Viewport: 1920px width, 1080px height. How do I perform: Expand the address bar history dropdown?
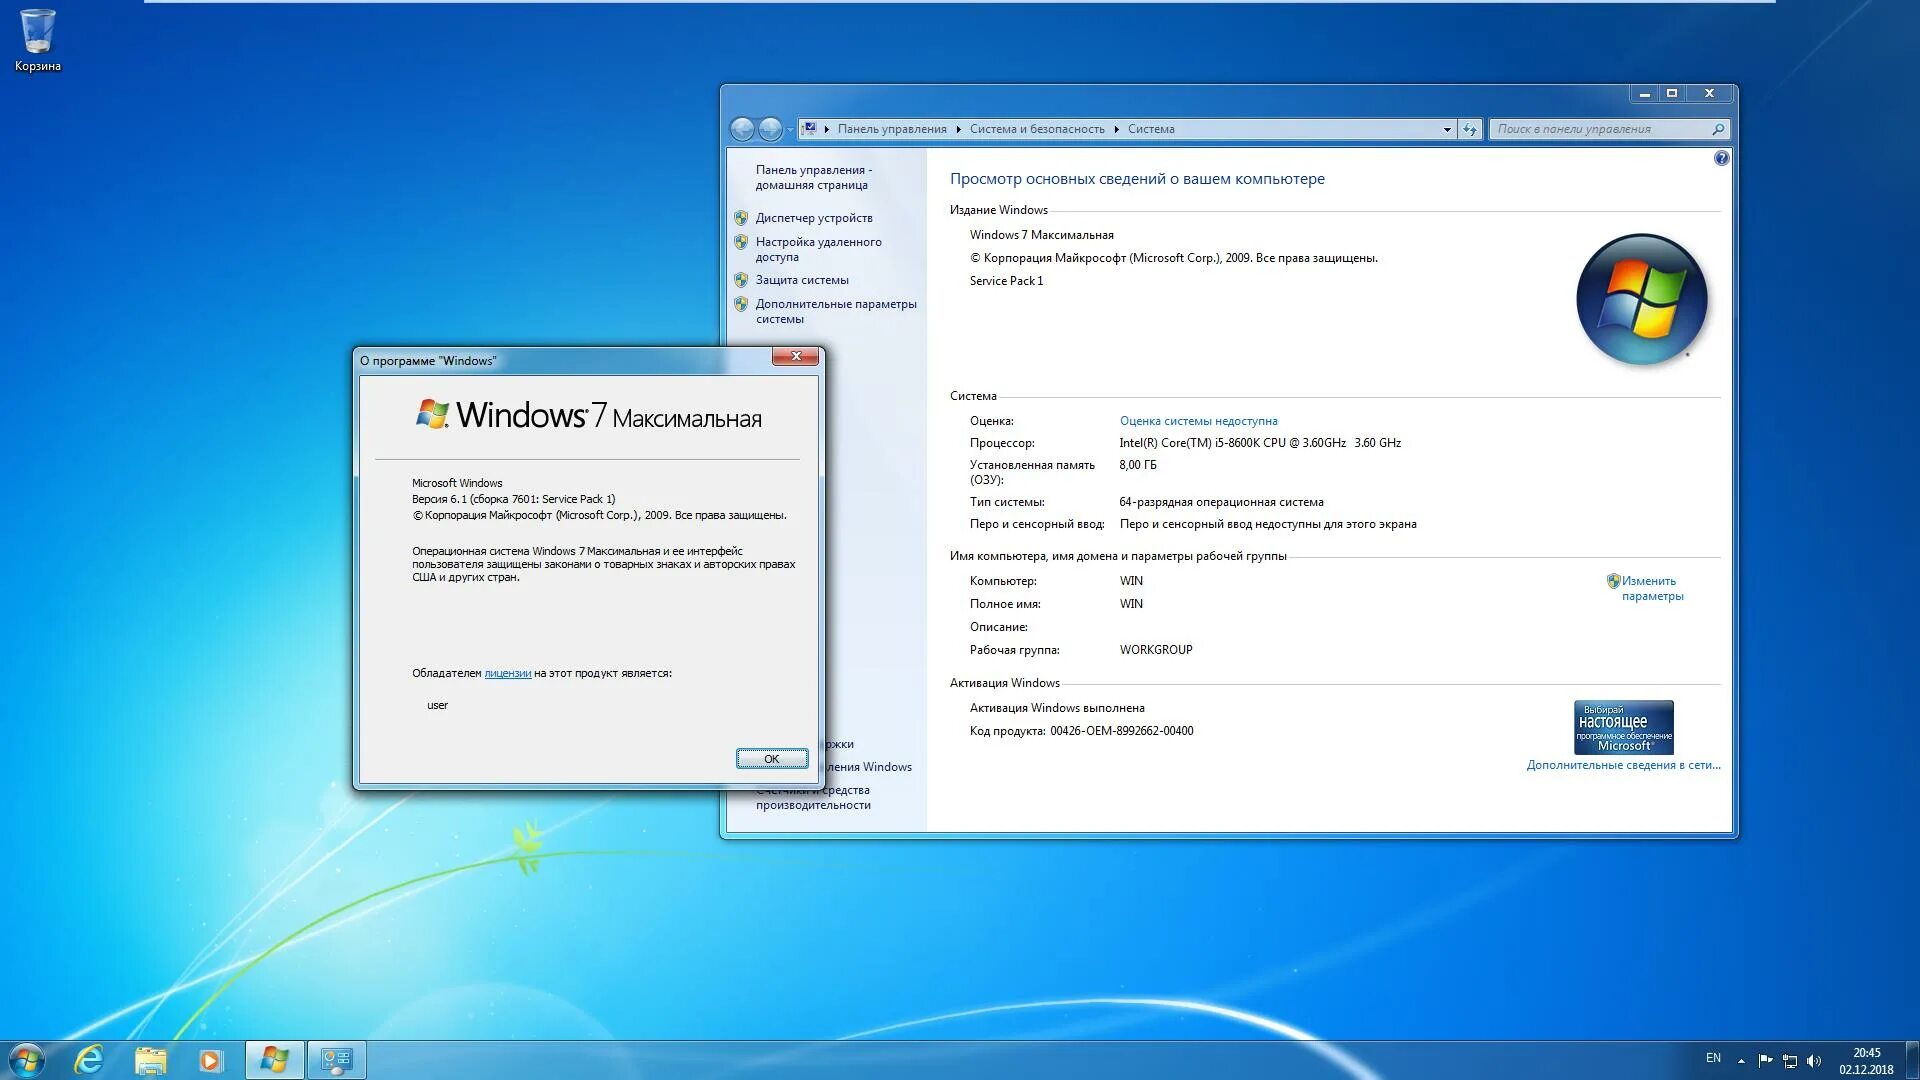[1446, 129]
